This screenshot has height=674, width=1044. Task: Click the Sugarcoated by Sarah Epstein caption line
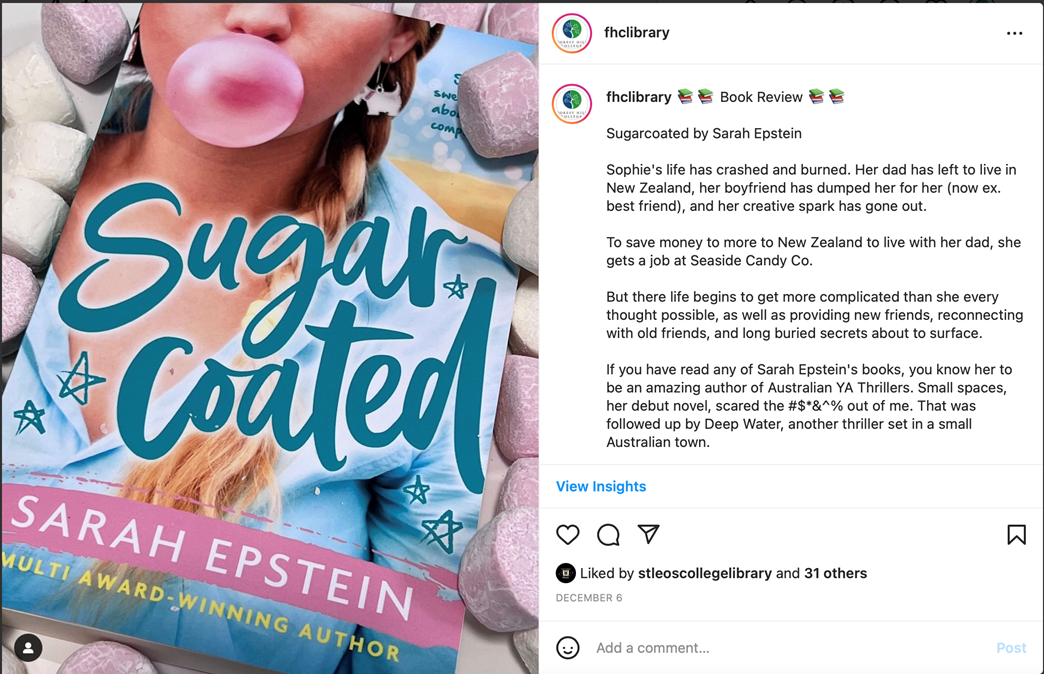(704, 133)
